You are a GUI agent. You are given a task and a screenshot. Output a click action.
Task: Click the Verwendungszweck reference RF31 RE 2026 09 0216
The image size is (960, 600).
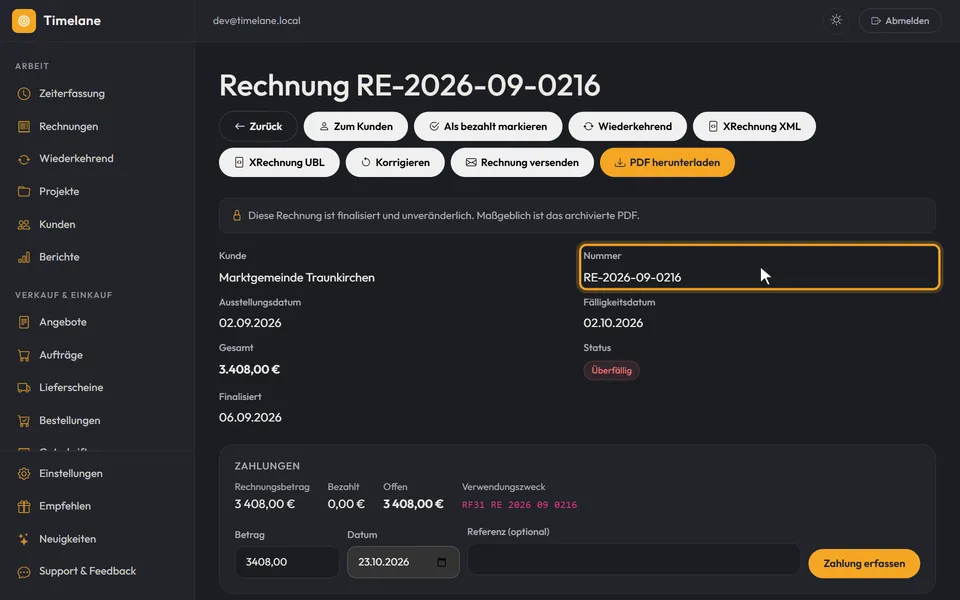pyautogui.click(x=519, y=505)
